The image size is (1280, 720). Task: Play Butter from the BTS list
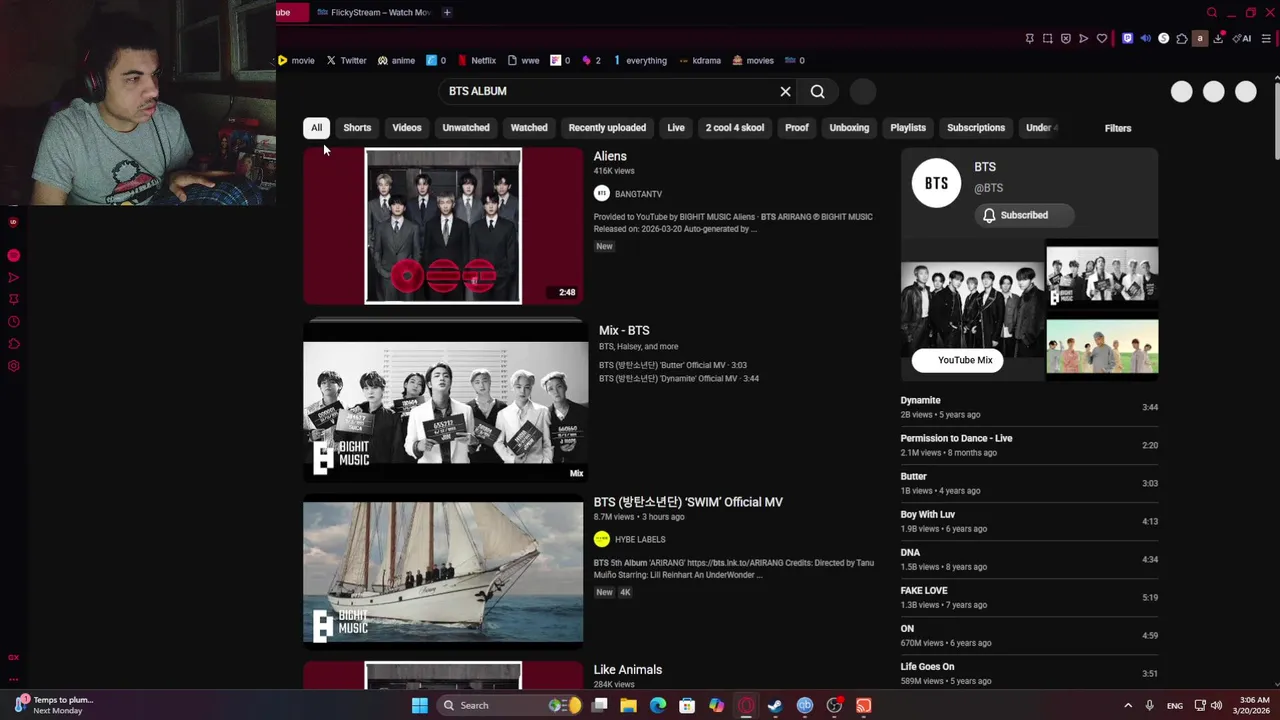point(1029,483)
